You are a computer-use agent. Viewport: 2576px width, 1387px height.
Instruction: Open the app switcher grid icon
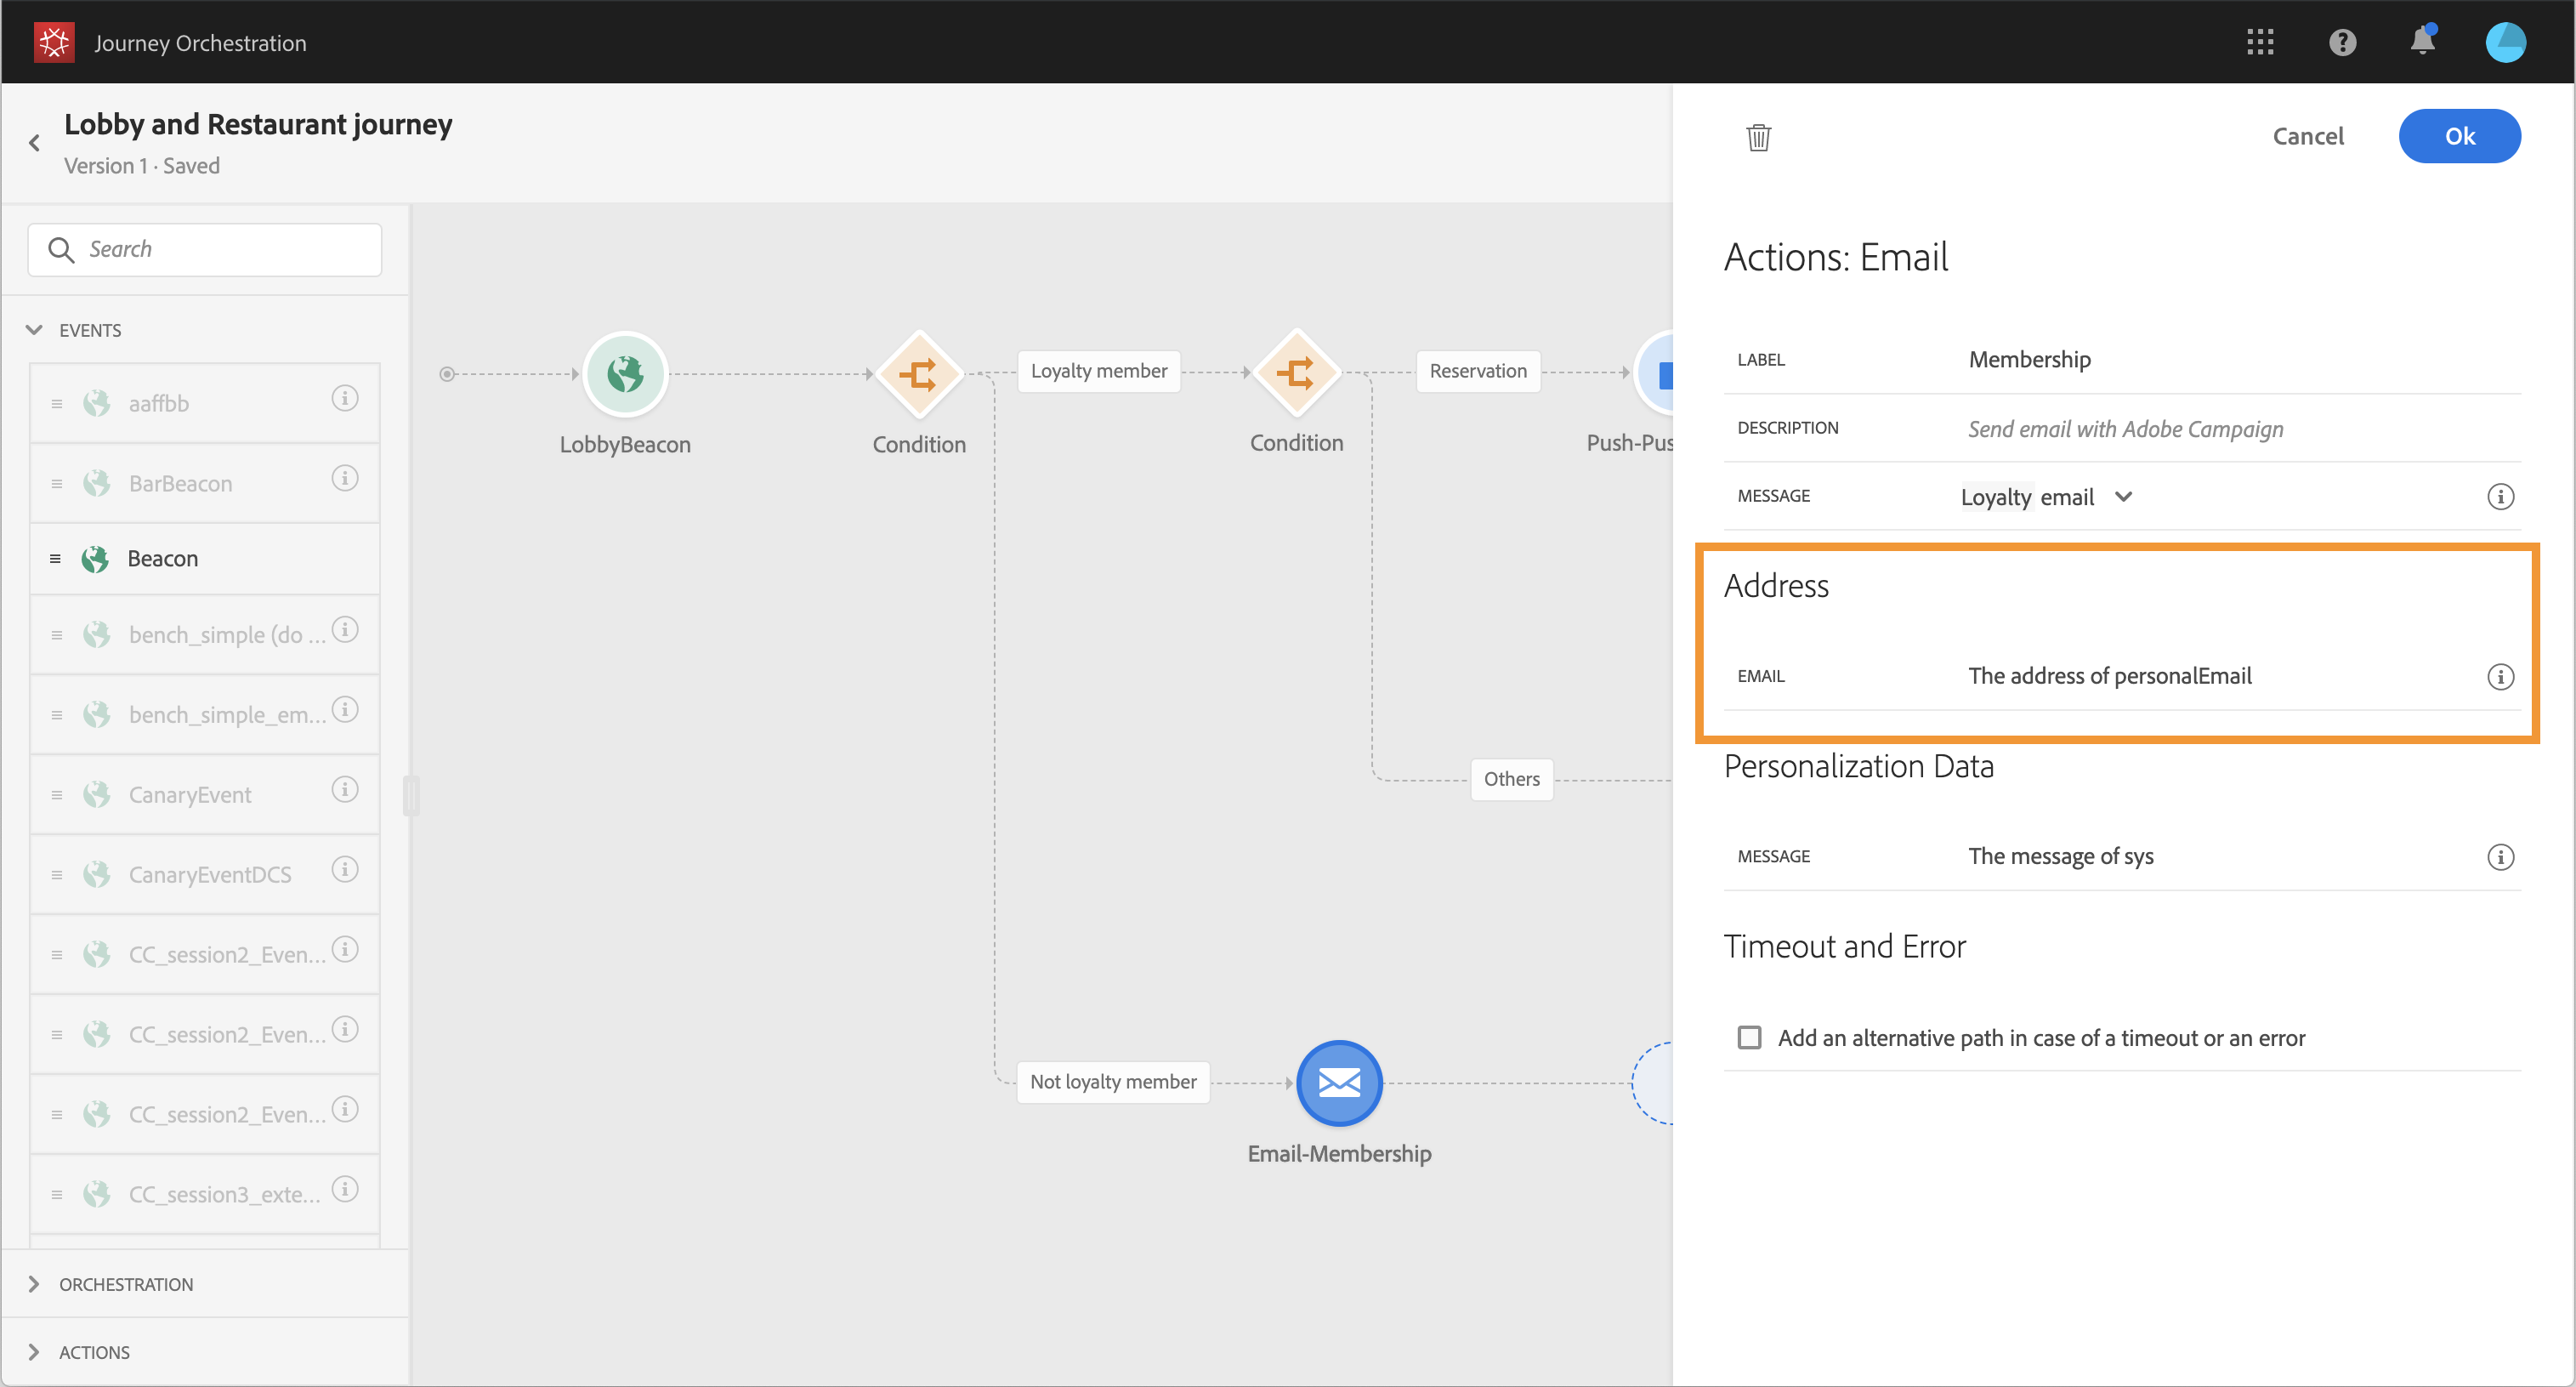click(2260, 42)
